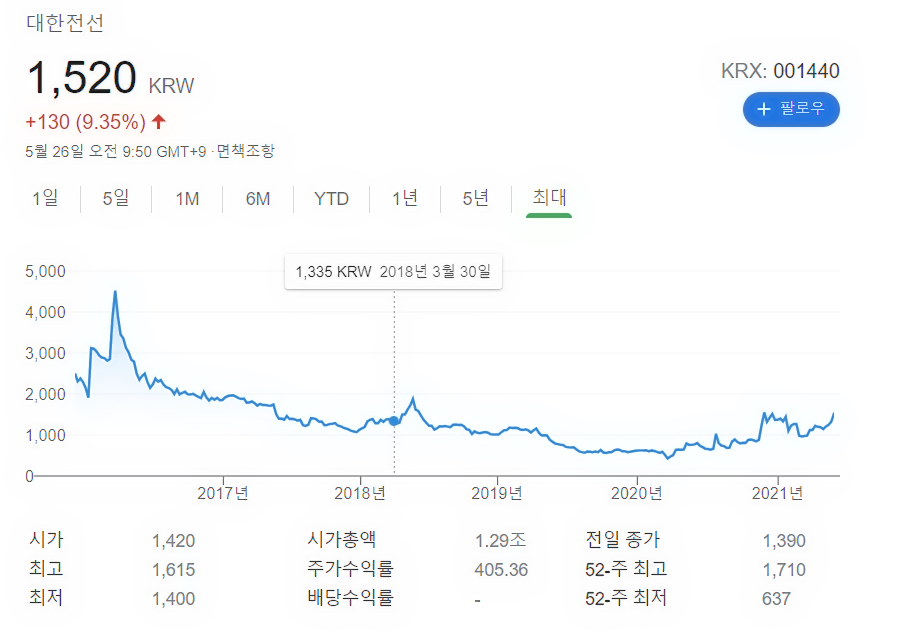Select the 1일 range tab
Viewport: 909px width, 637px height.
click(x=45, y=198)
